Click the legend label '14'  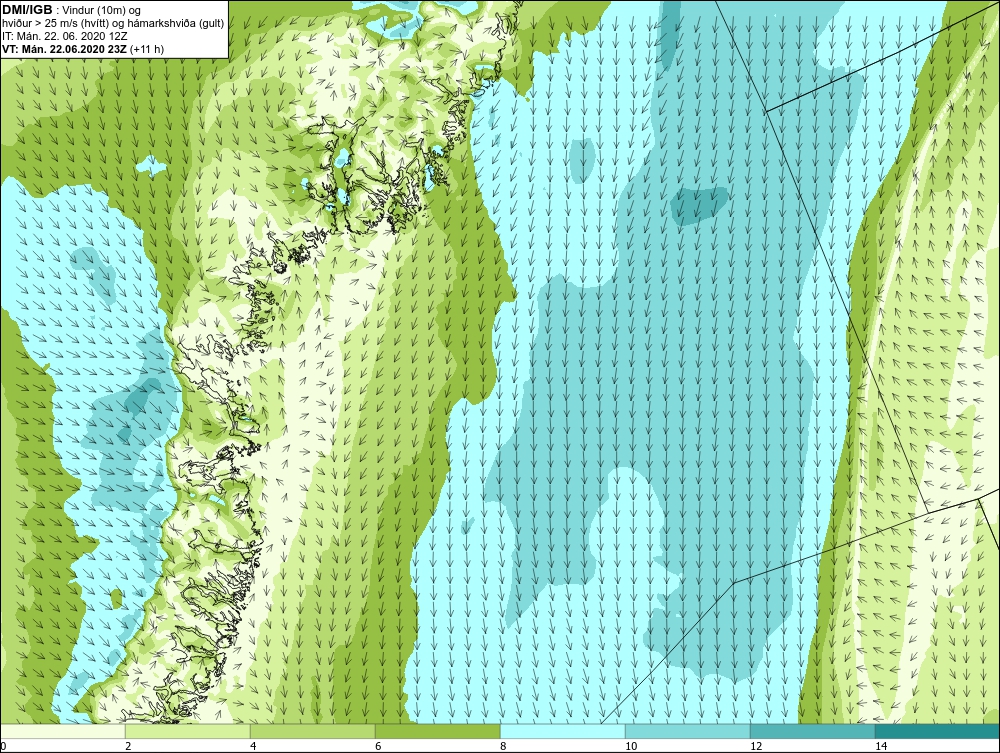[x=881, y=746]
